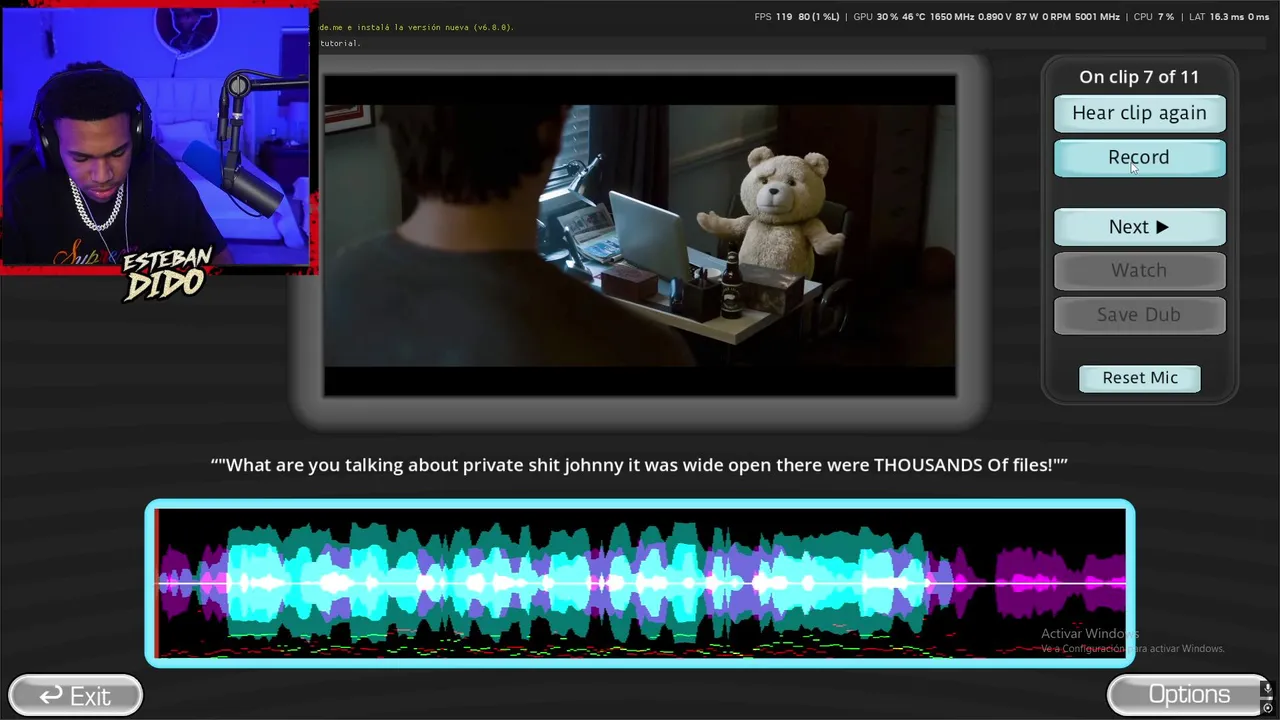Start recording with the Record button
This screenshot has height=720, width=1280.
[x=1139, y=157]
